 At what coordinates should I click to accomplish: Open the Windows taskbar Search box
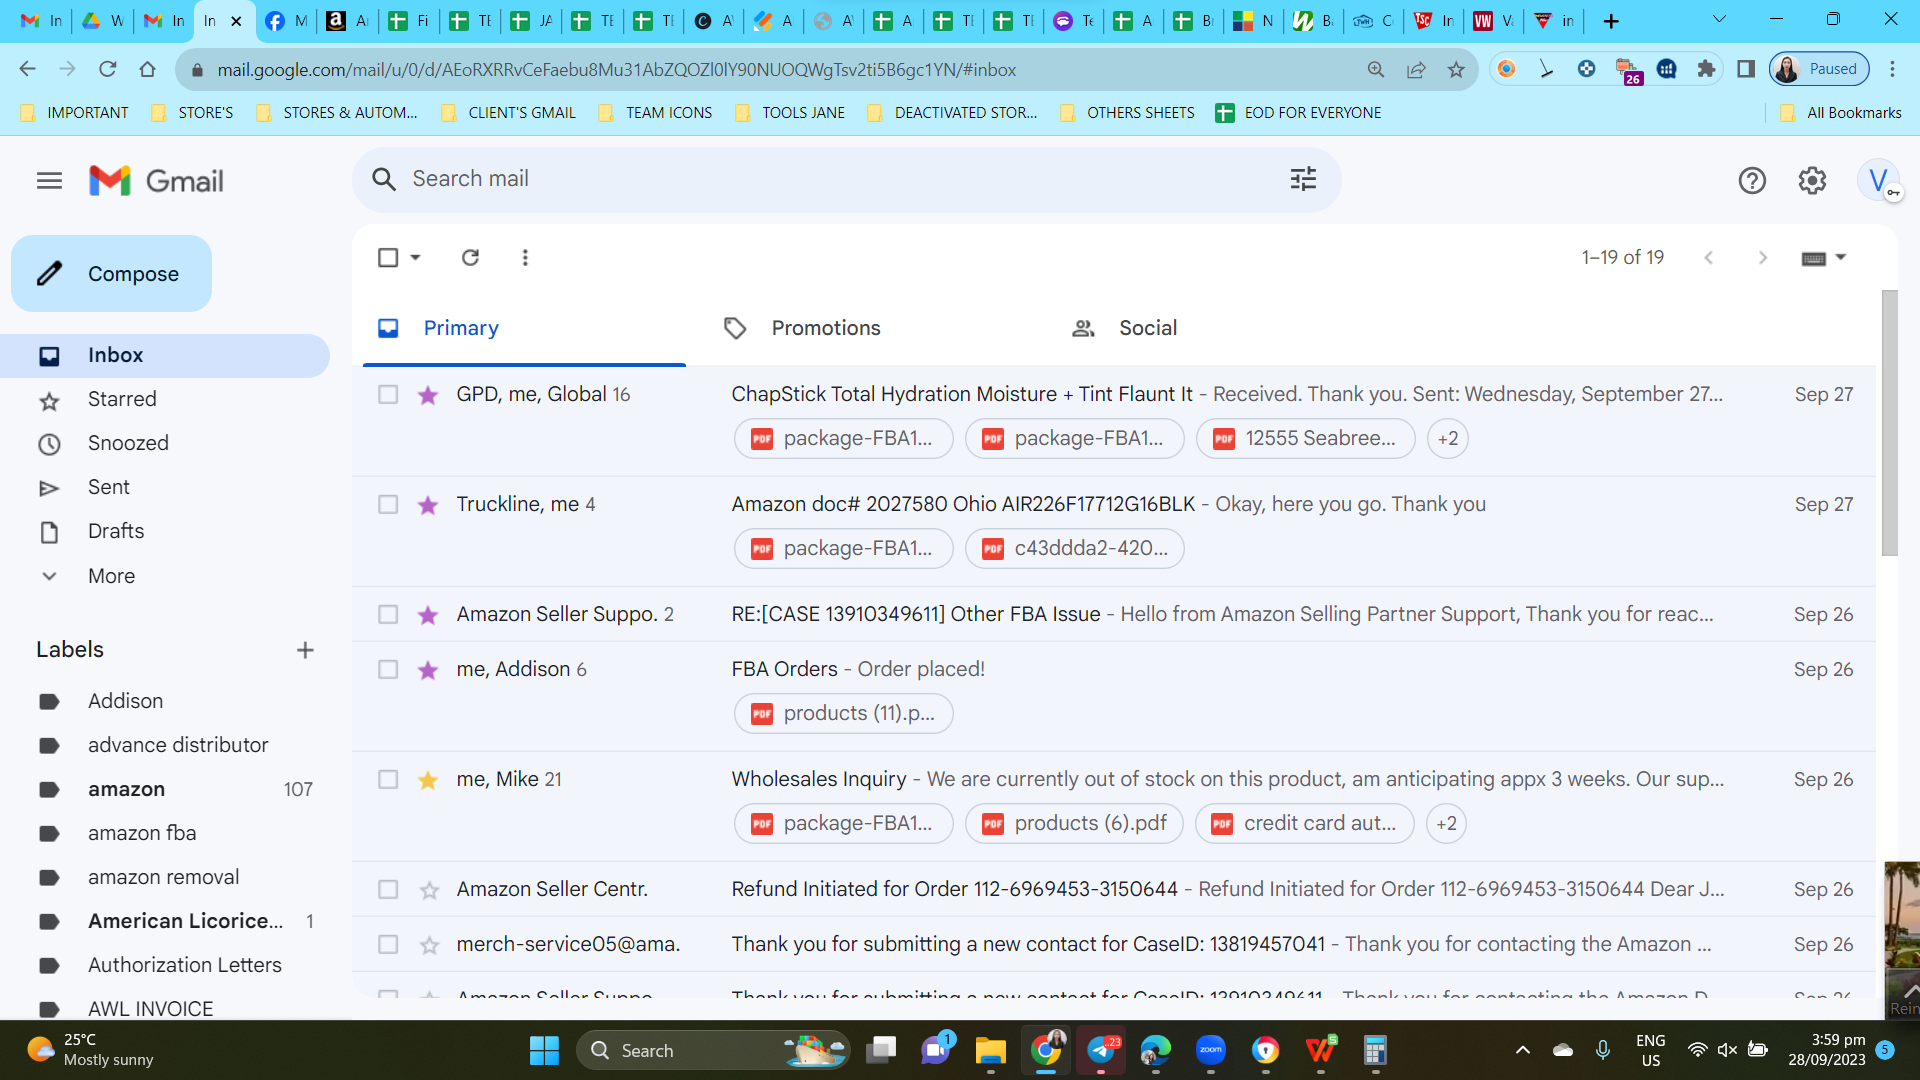click(713, 1051)
